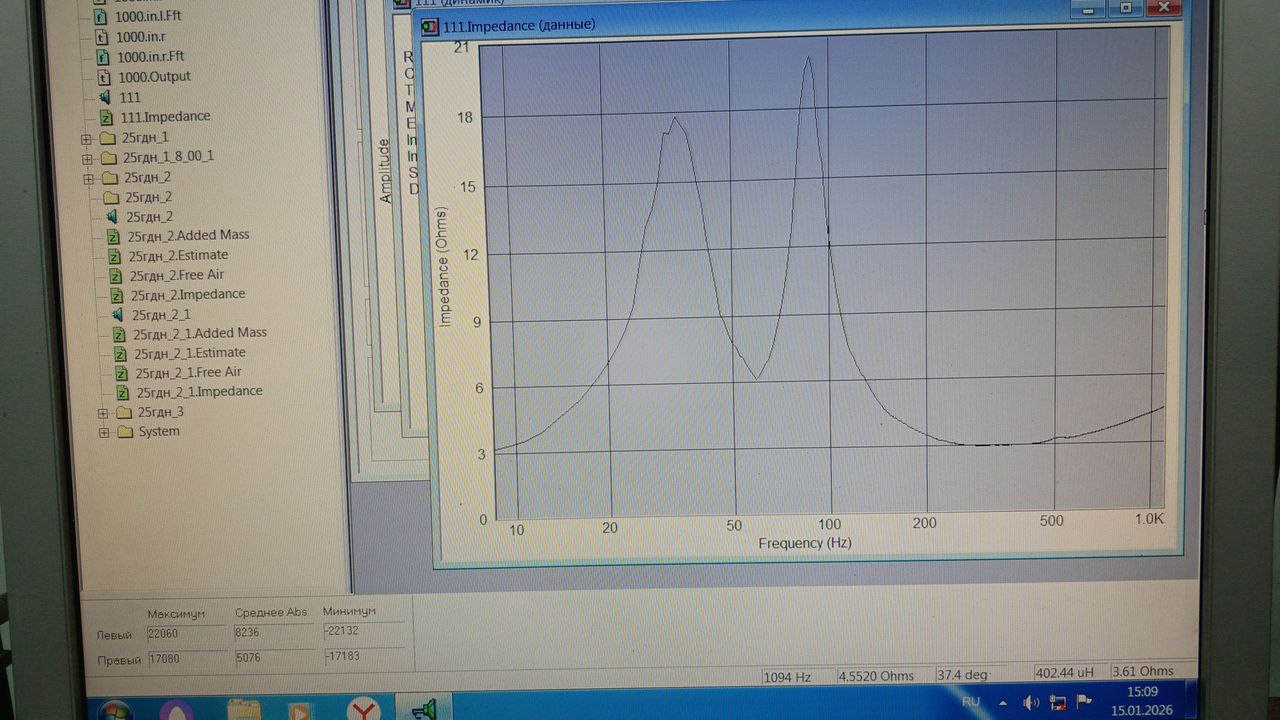Screen dimensions: 1280x720
Task: Click the 1094 Hz status bar value
Action: 797,677
